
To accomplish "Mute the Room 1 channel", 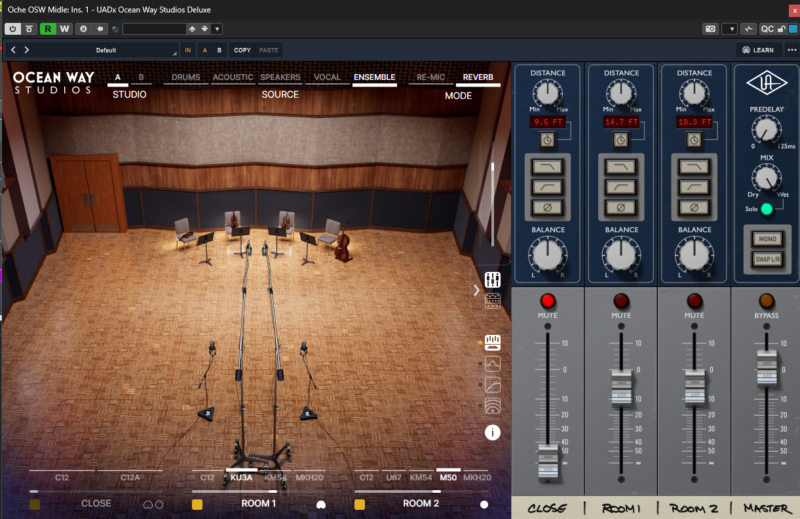I will (621, 301).
